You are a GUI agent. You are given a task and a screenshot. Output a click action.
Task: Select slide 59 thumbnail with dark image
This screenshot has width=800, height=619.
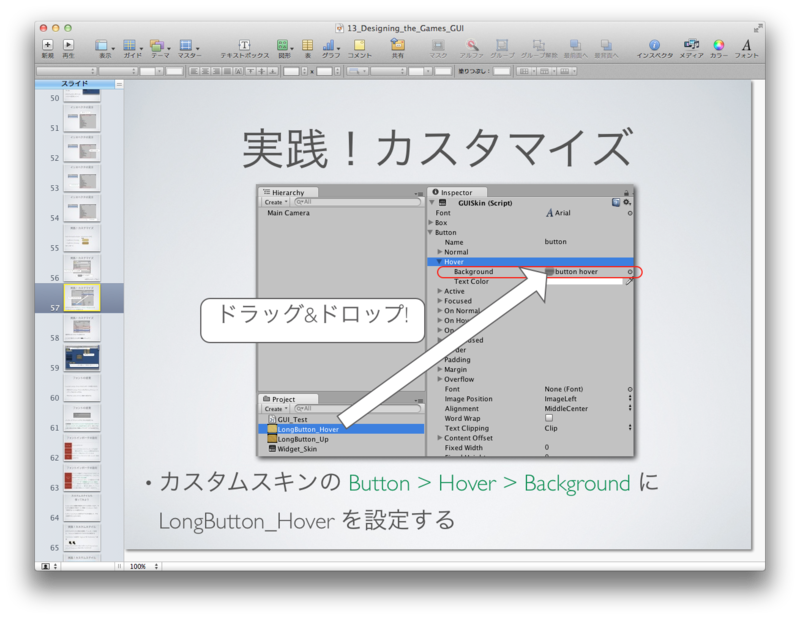pos(82,358)
